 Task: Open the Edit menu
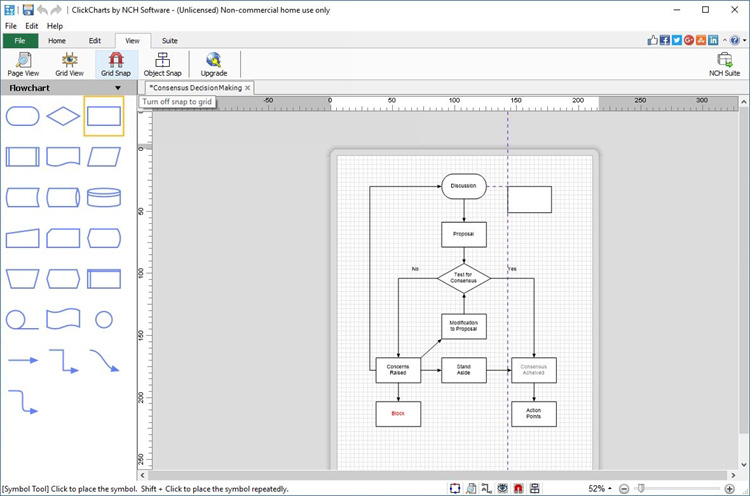tap(32, 25)
